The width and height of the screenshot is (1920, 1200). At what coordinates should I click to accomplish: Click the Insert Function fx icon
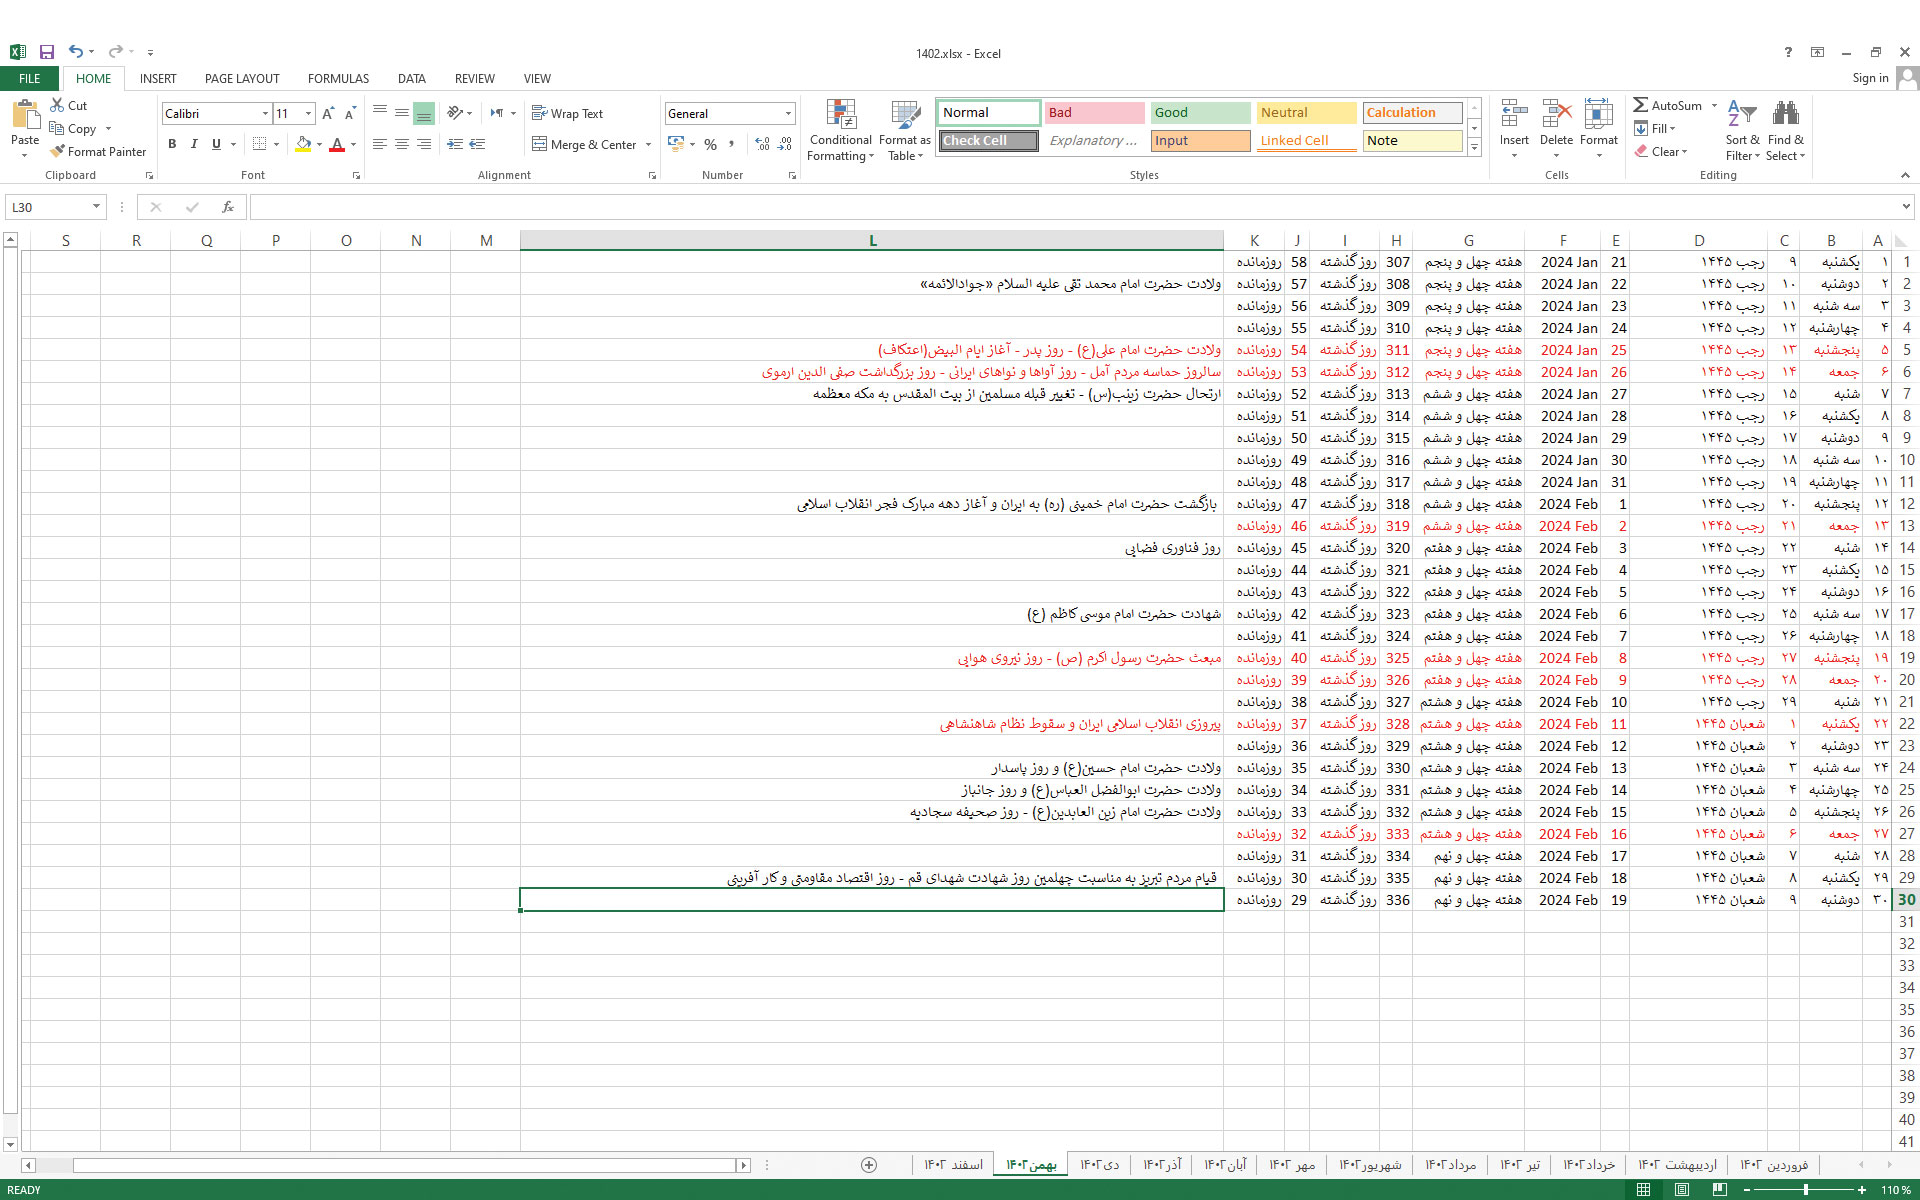point(228,207)
